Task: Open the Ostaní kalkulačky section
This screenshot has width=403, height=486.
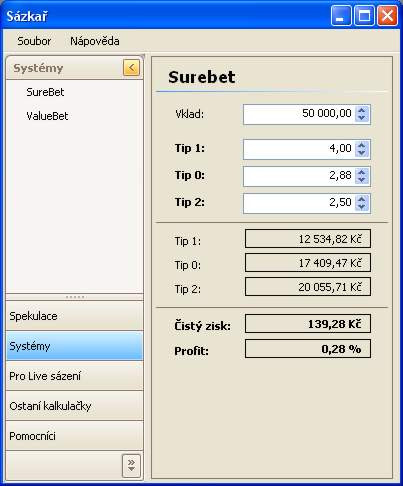Action: click(x=75, y=406)
